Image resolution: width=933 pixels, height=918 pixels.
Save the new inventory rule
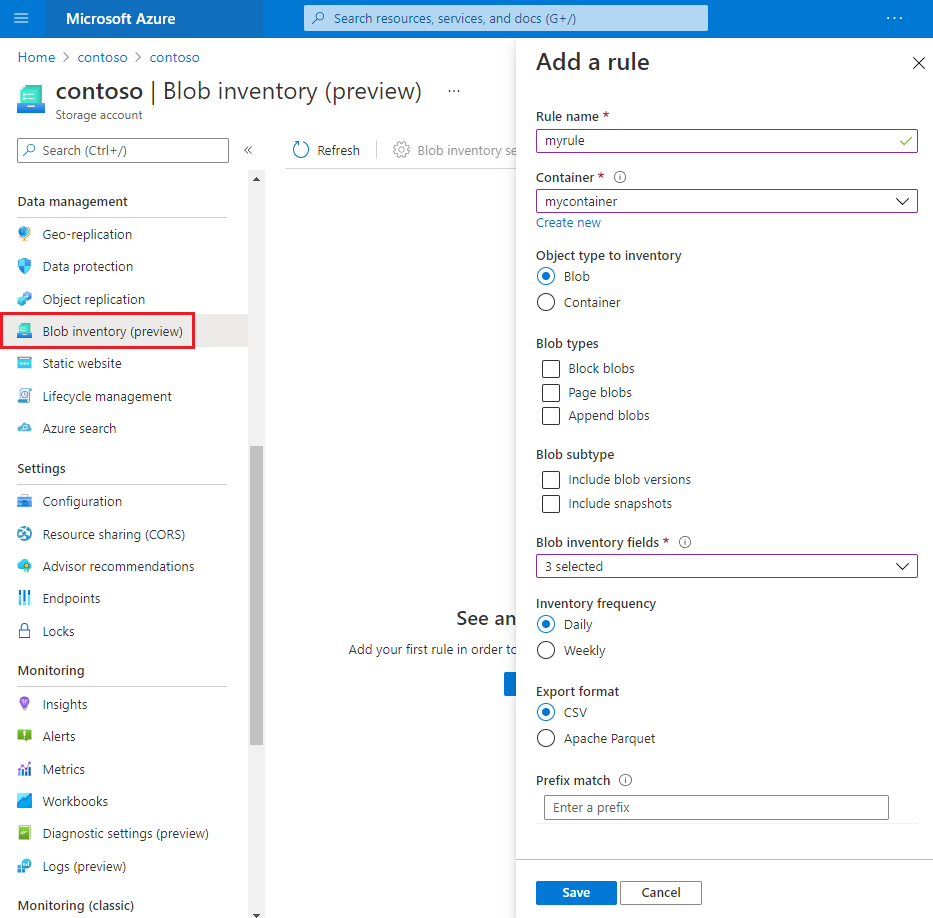(x=576, y=892)
